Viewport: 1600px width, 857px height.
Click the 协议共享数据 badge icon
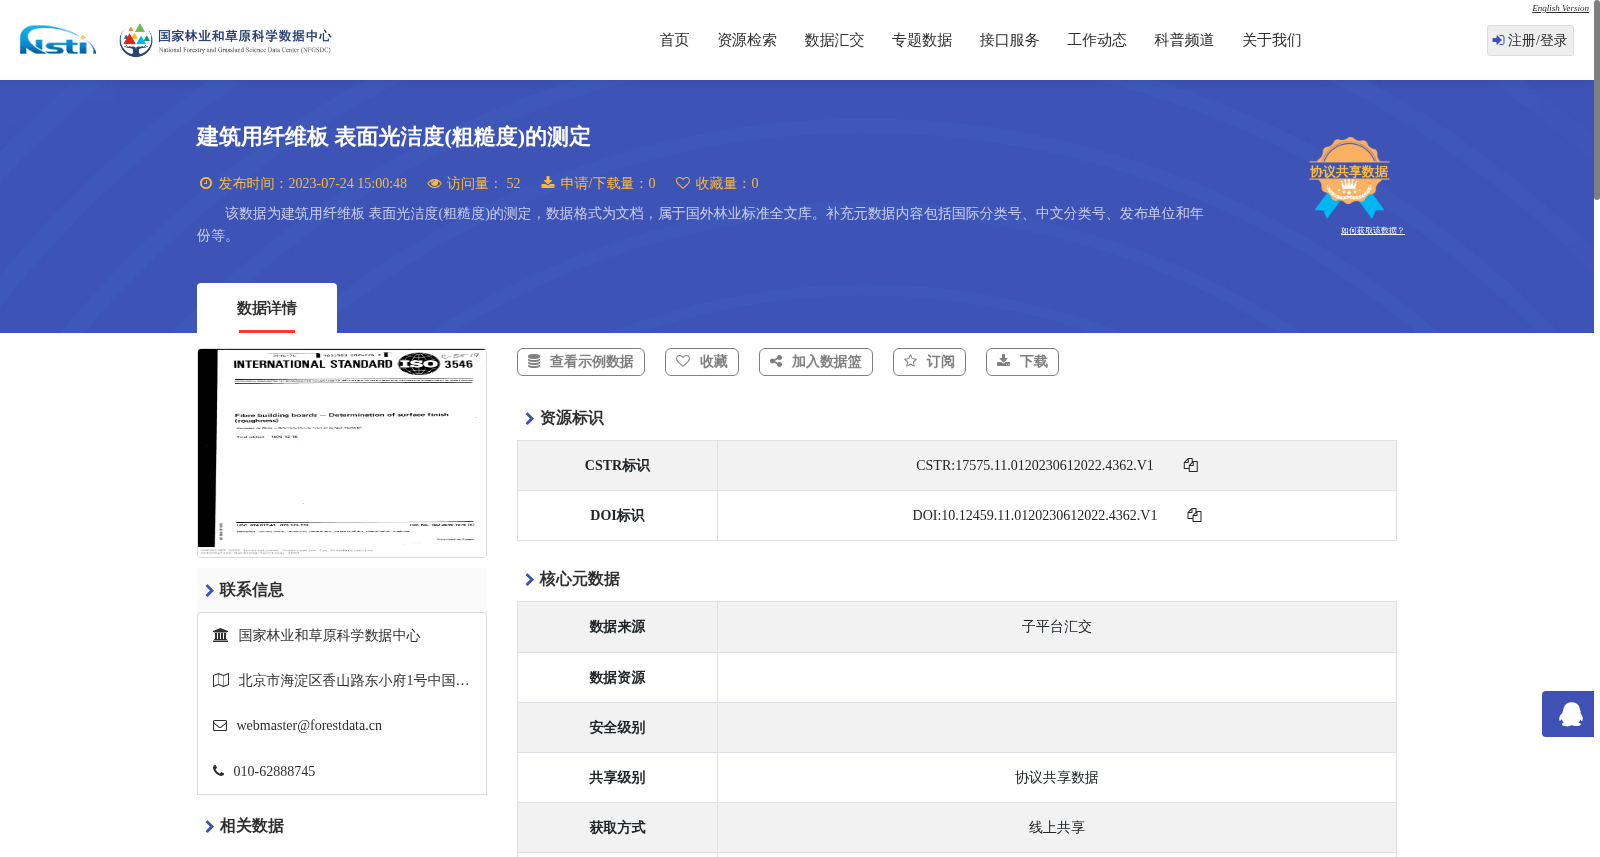click(x=1349, y=178)
